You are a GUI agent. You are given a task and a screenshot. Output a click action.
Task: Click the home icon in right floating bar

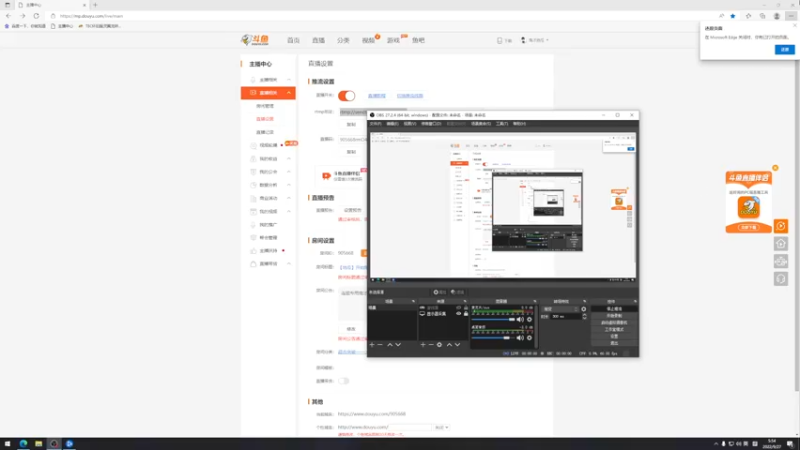tap(781, 244)
